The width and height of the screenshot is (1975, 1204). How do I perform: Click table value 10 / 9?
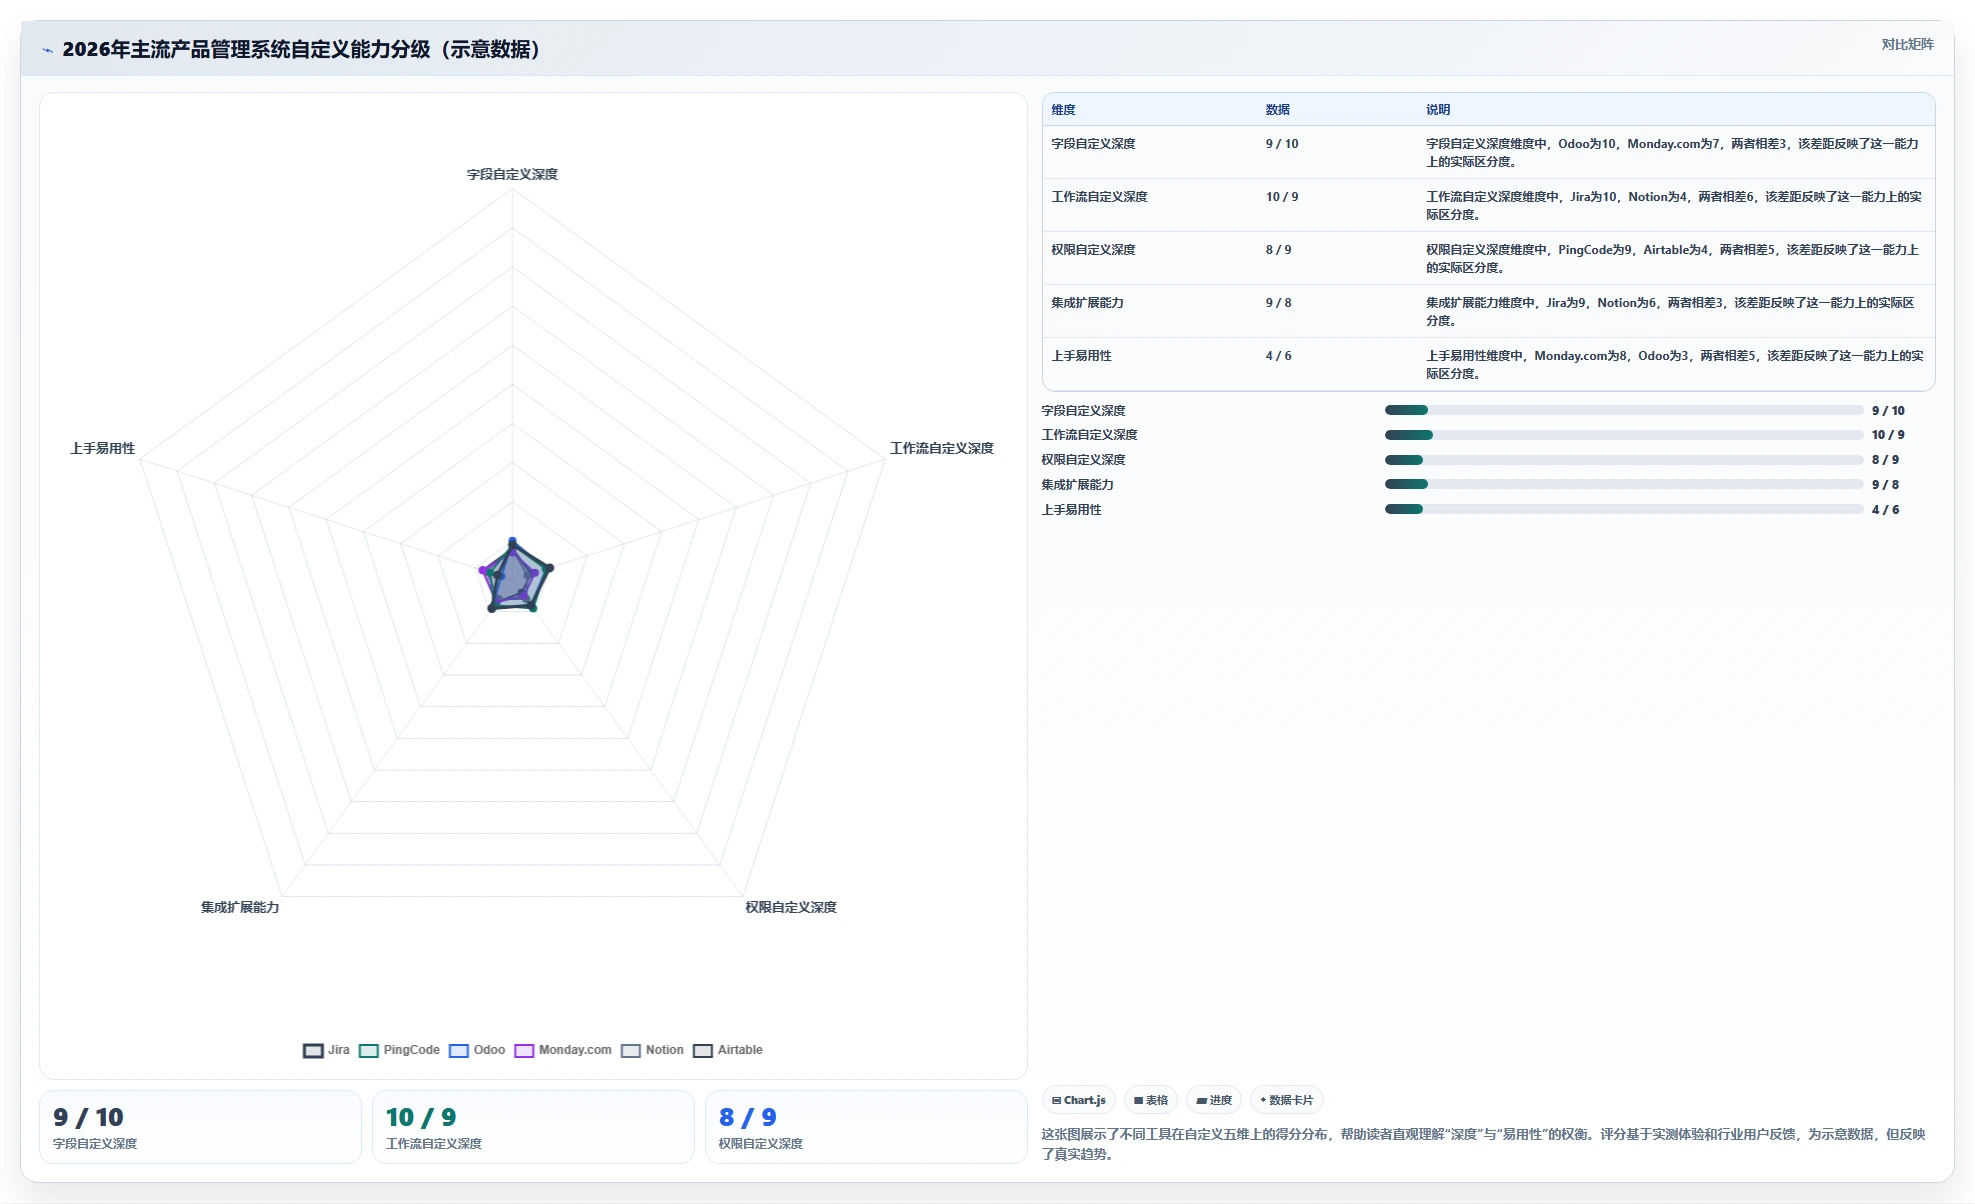pyautogui.click(x=1282, y=197)
